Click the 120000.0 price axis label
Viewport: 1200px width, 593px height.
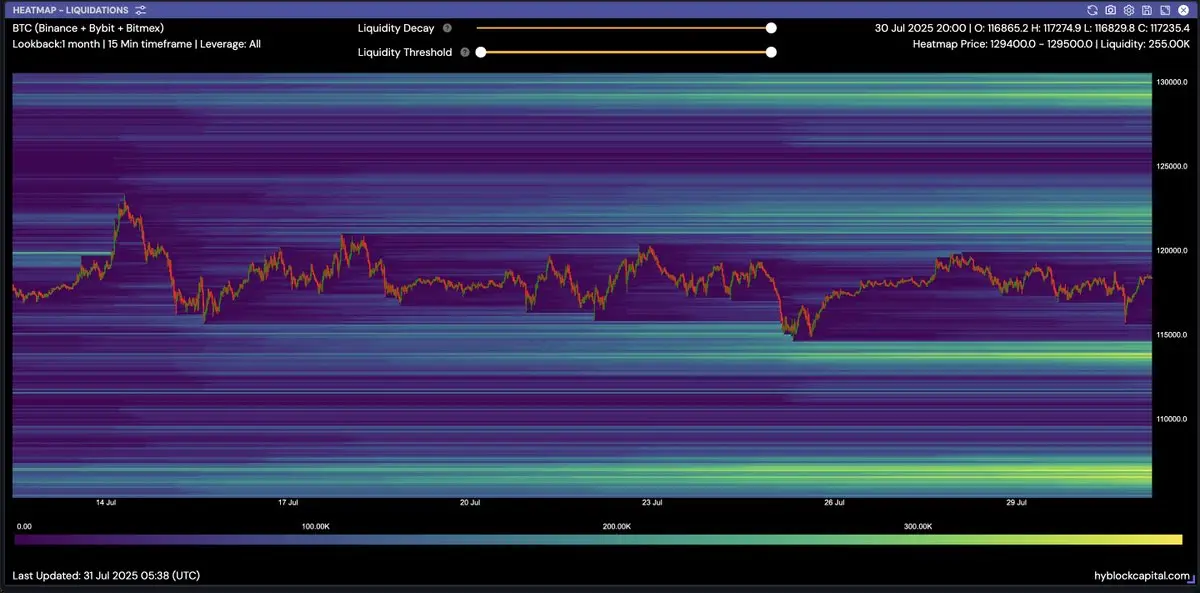coord(1172,250)
